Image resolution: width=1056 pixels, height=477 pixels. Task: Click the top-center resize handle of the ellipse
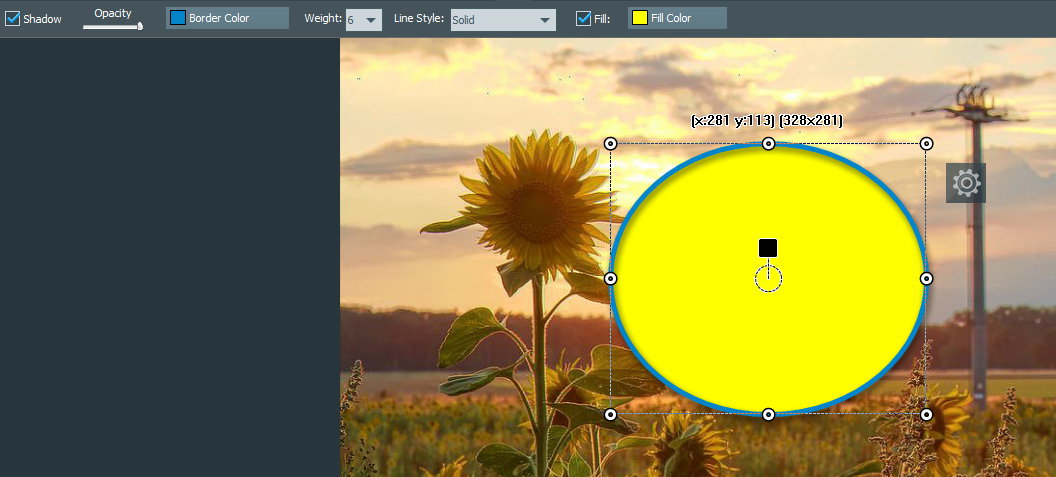pos(768,144)
